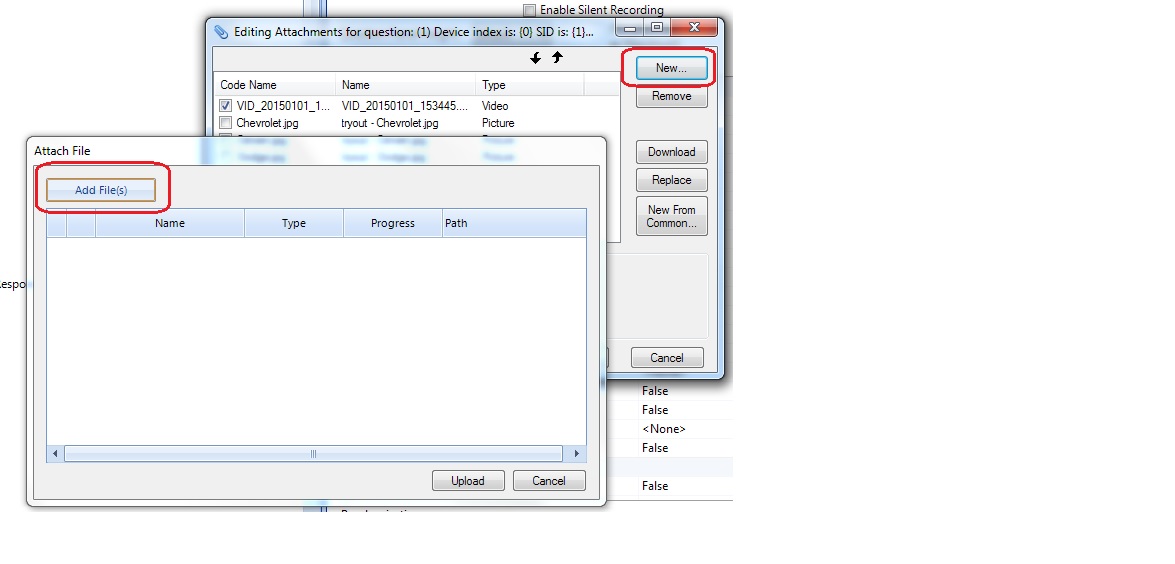Cancel the Editing Attachments dialog
Viewport: 1175px width, 564px height.
tap(667, 358)
